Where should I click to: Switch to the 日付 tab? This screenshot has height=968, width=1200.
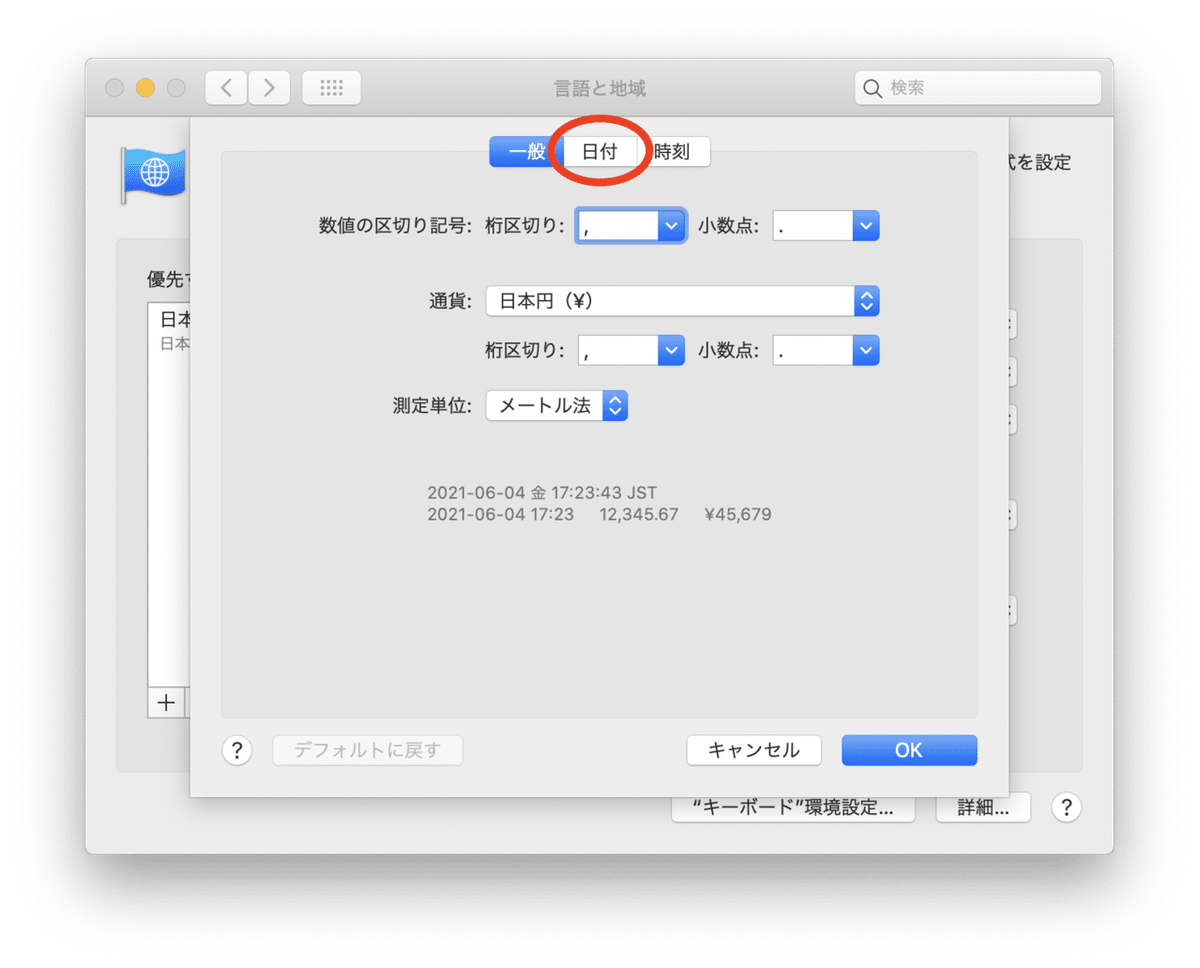601,151
